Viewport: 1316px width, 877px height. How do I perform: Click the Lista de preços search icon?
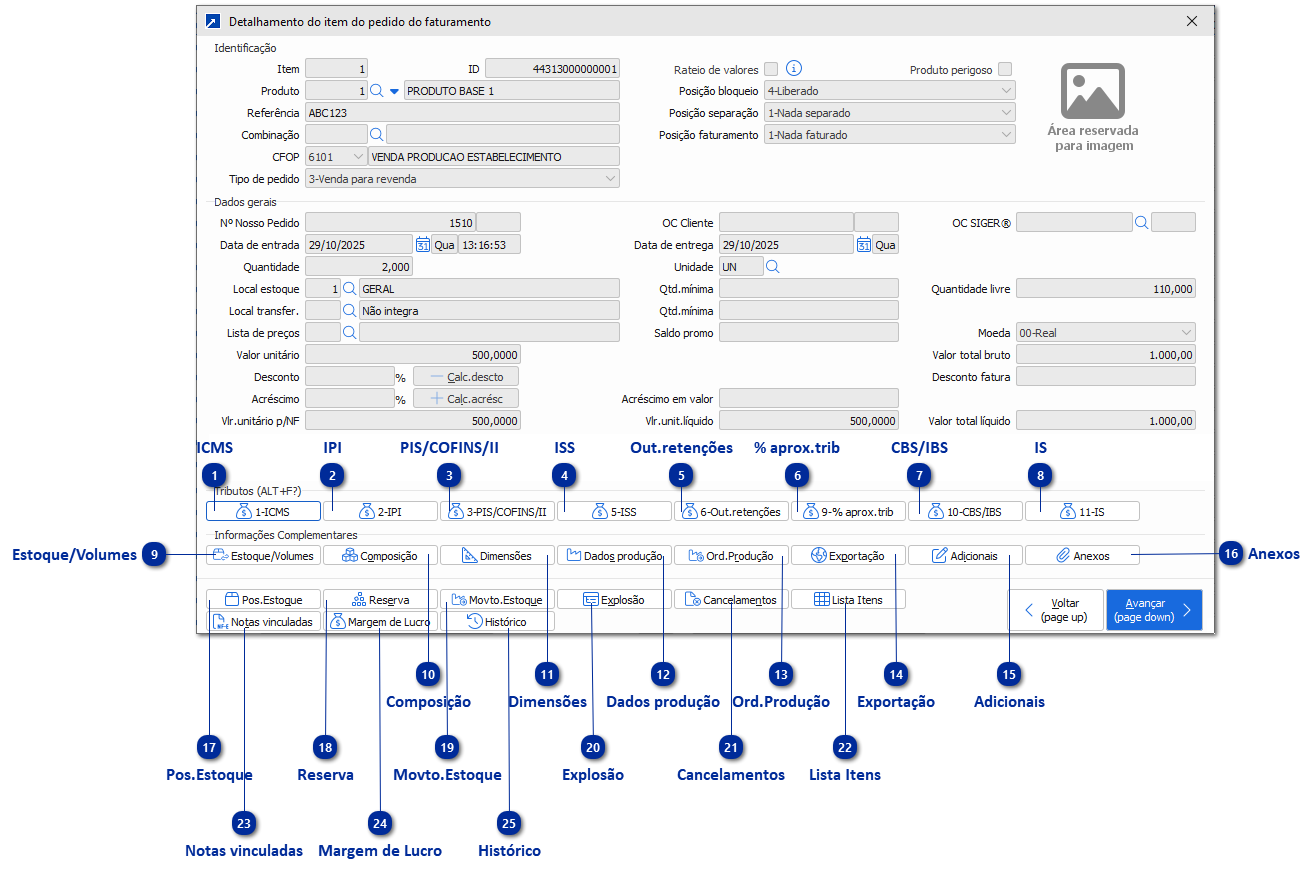tap(350, 333)
